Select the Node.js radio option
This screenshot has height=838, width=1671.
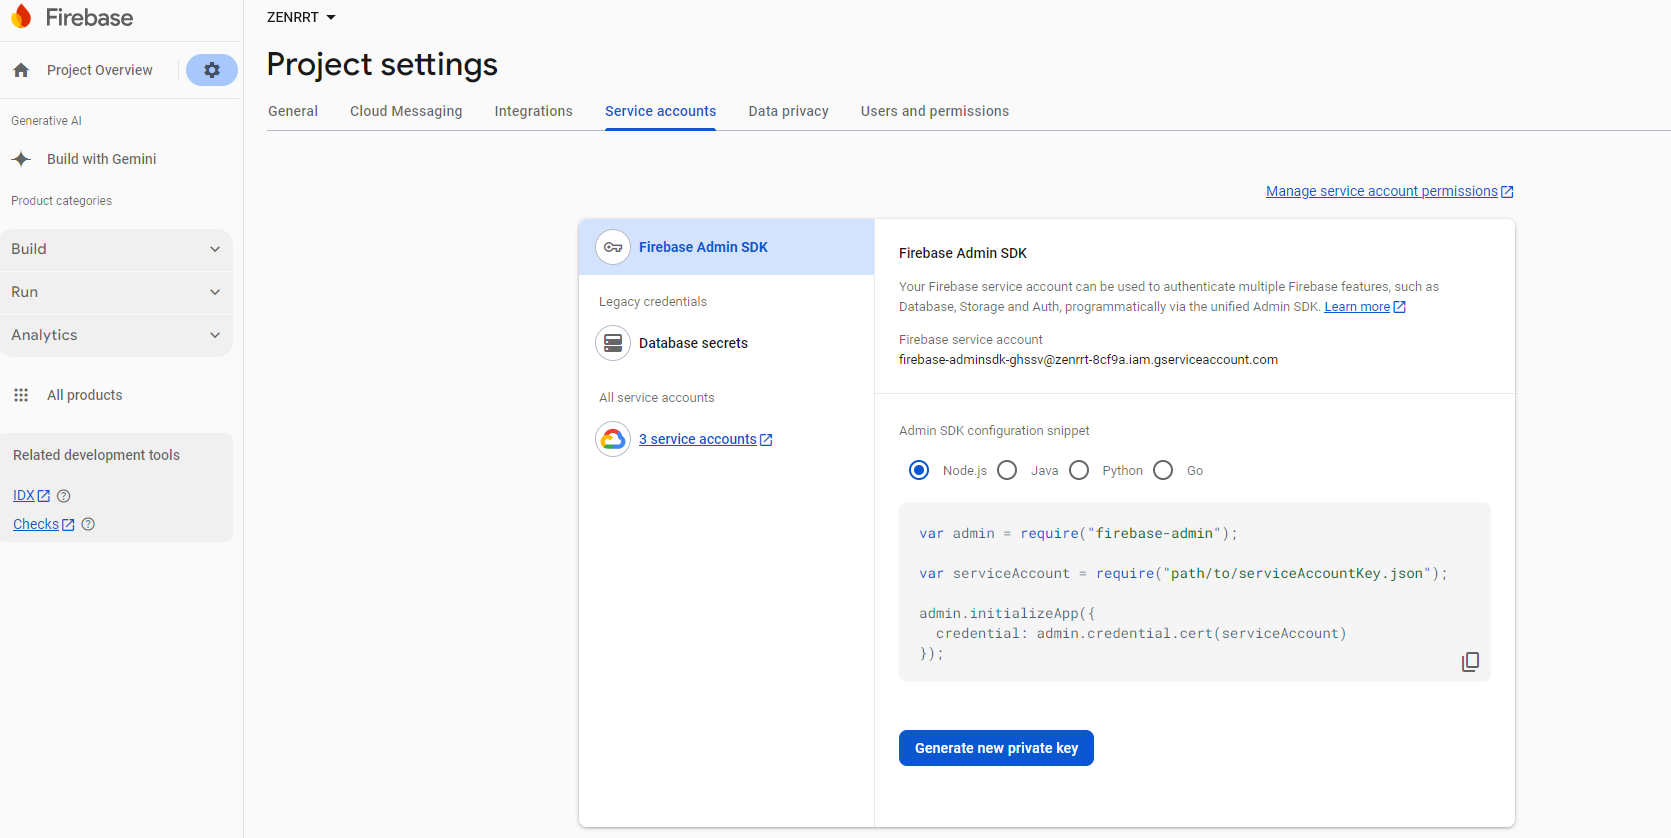(919, 470)
